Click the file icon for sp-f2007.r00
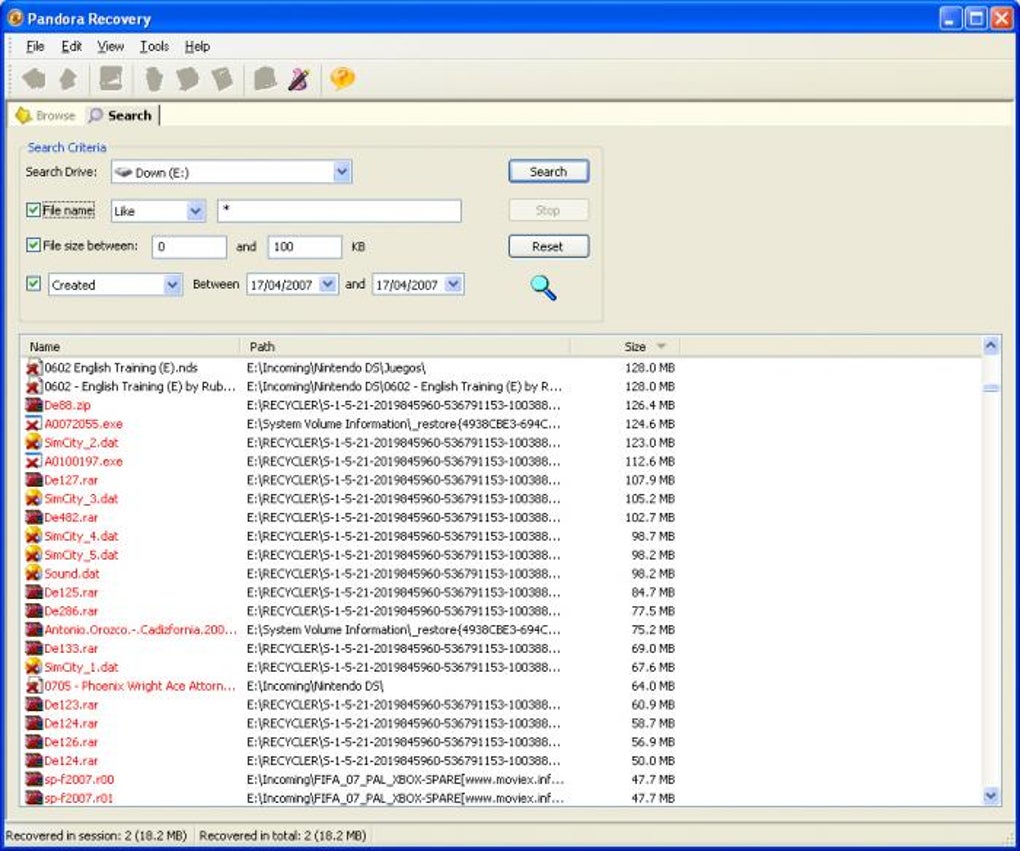 pos(34,779)
